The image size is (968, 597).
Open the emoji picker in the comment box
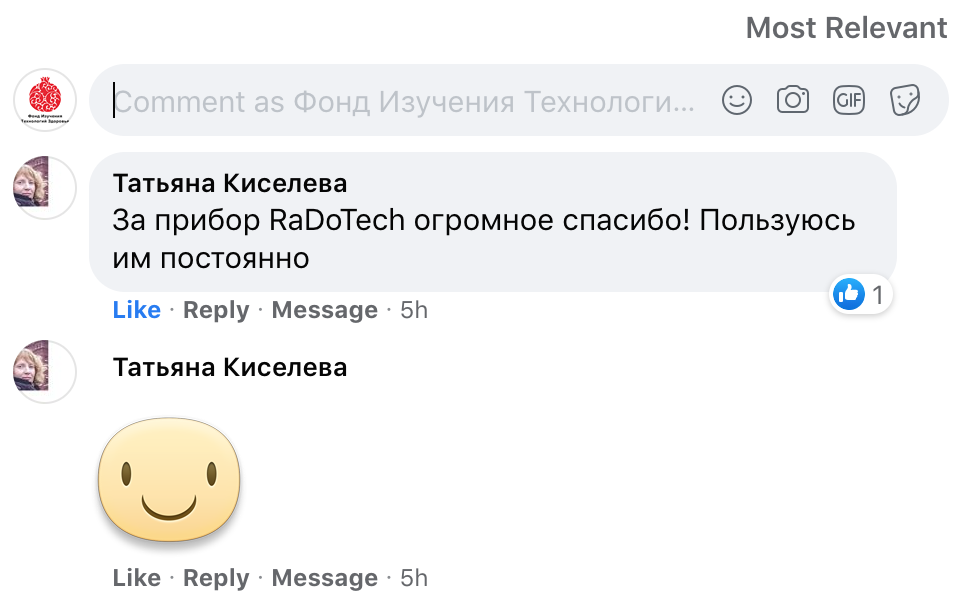point(737,100)
